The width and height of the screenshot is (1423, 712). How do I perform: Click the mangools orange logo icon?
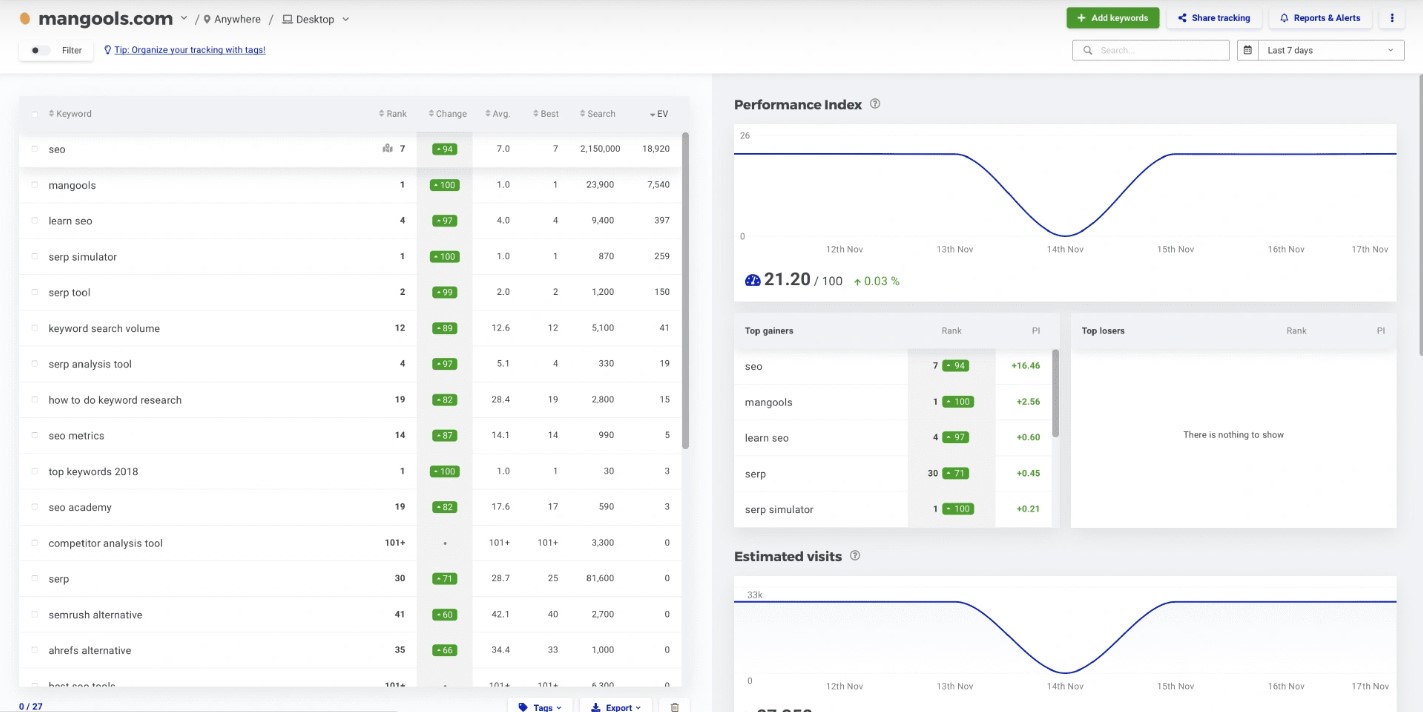point(25,18)
